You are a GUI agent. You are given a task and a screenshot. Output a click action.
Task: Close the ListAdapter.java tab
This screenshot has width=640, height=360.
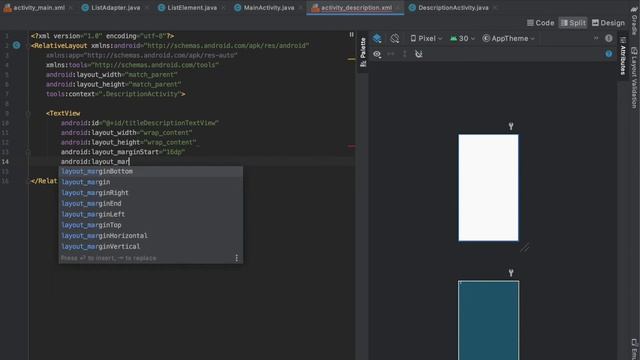[x=147, y=7]
